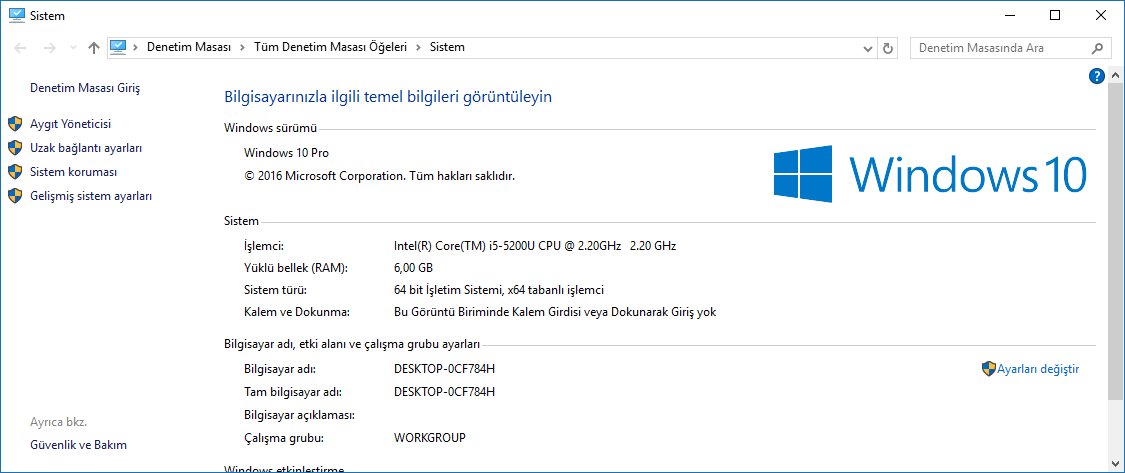The height and width of the screenshot is (473, 1125).
Task: Open Güvenlik ve Bakım link
Action: pyautogui.click(x=78, y=444)
